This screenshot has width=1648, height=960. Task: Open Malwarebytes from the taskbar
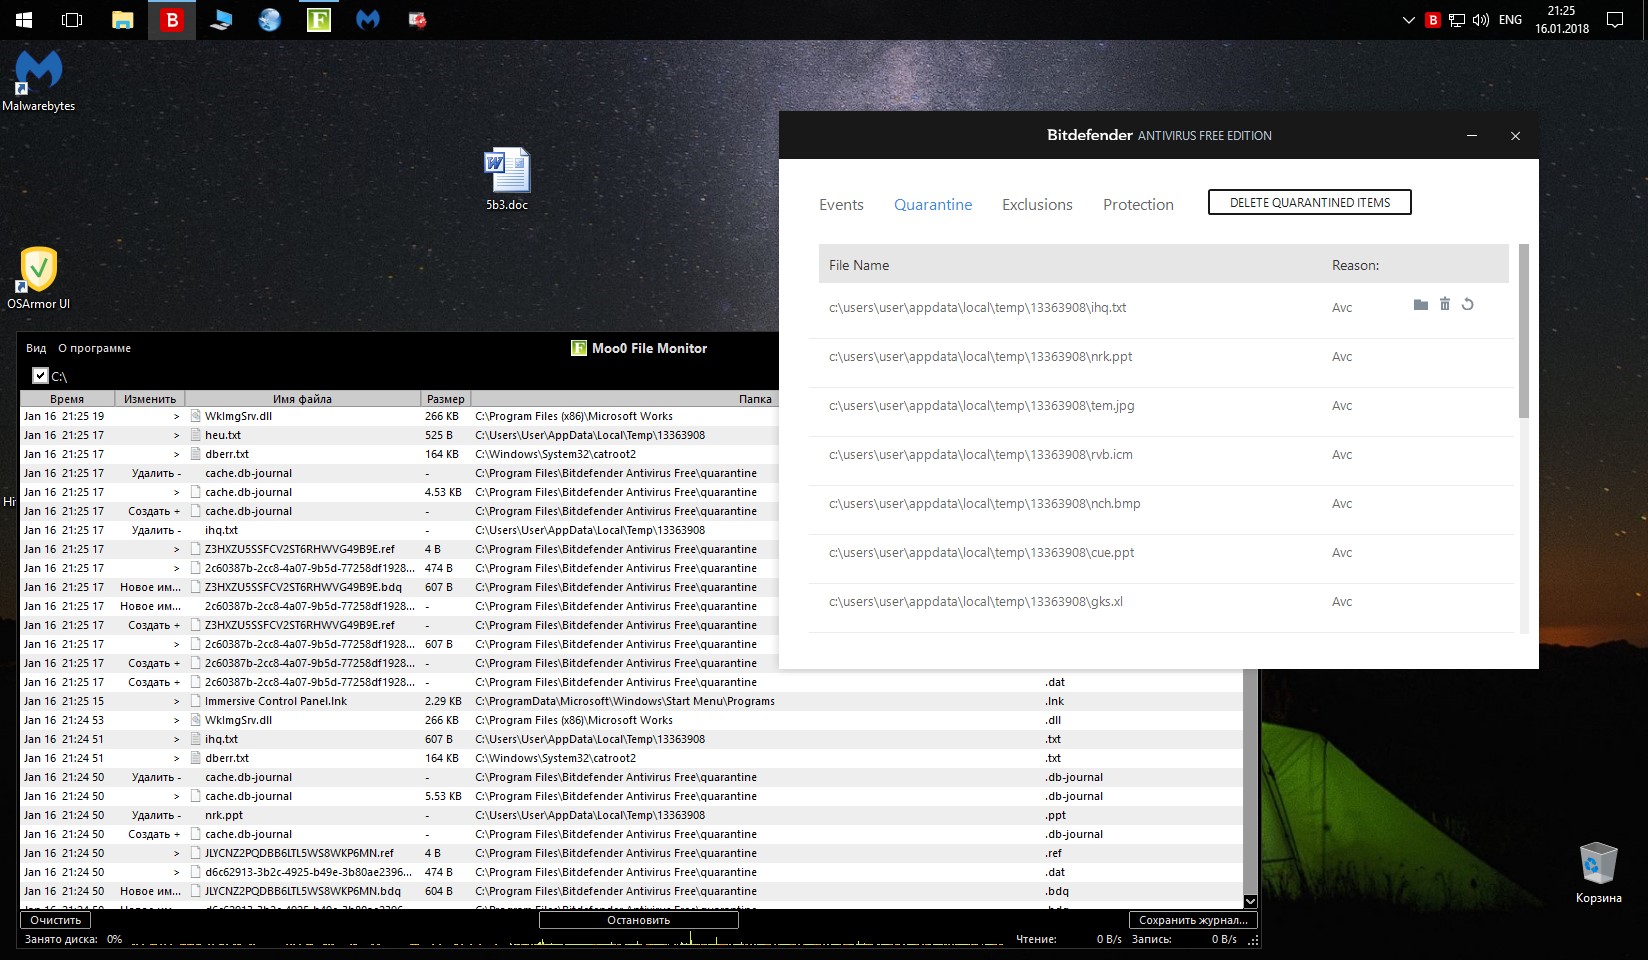pyautogui.click(x=368, y=20)
